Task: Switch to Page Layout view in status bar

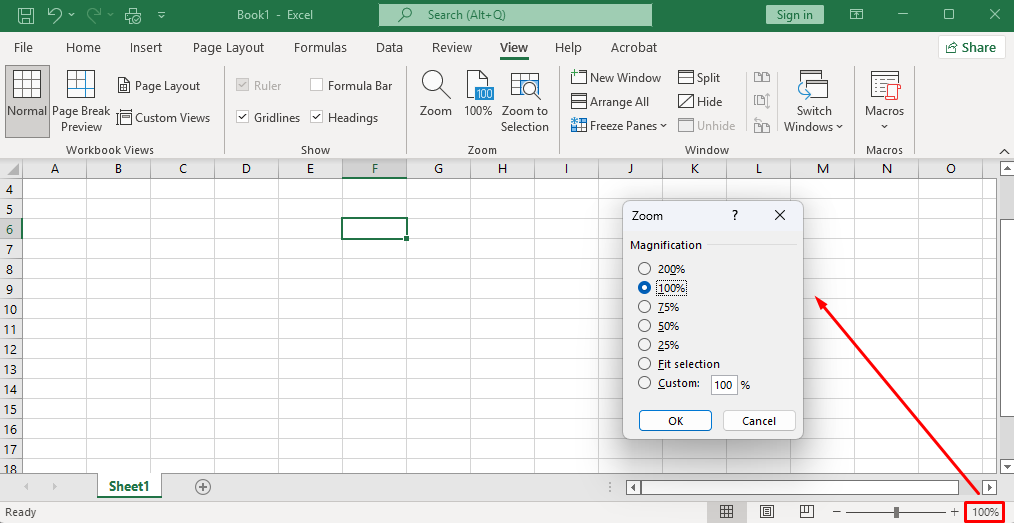Action: (x=767, y=512)
